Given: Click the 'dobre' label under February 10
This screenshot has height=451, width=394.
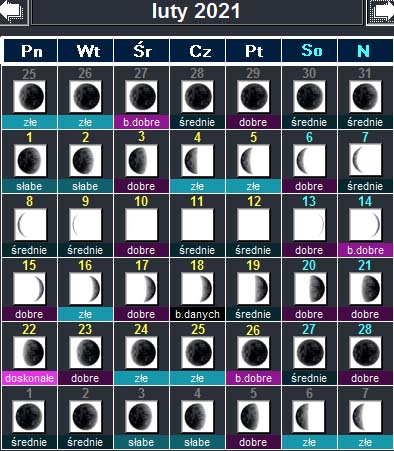Looking at the screenshot, I should tap(142, 250).
